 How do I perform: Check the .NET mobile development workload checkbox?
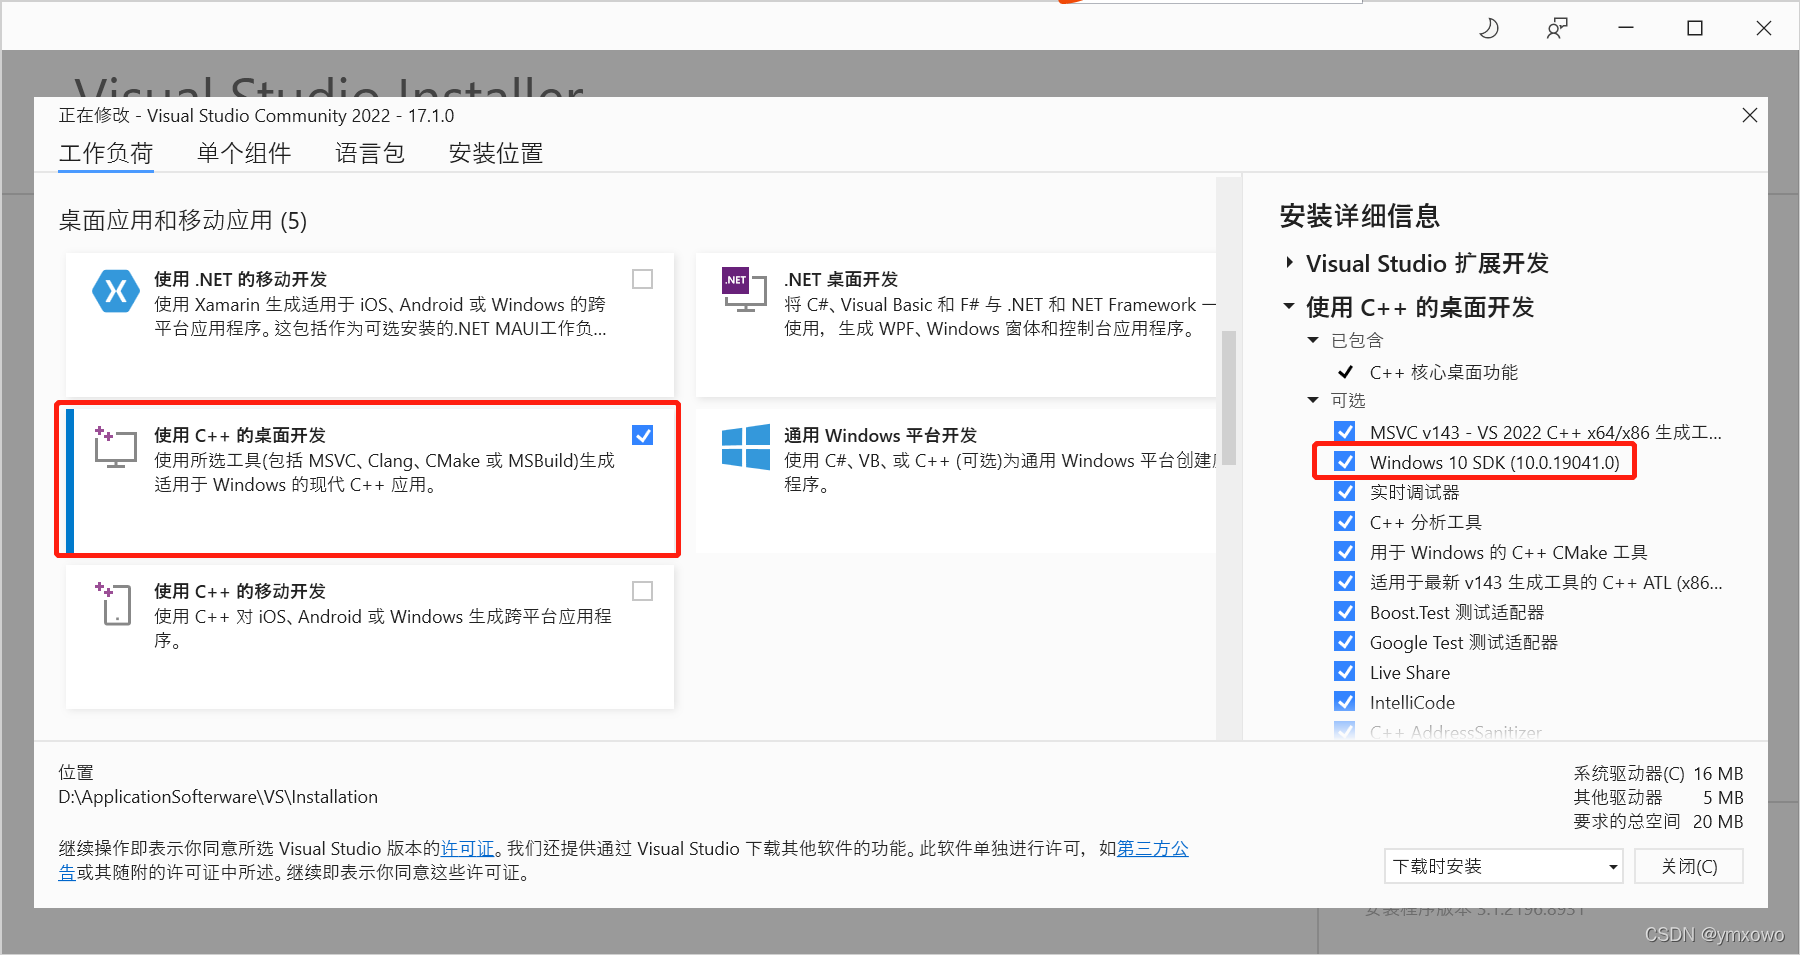[x=643, y=279]
